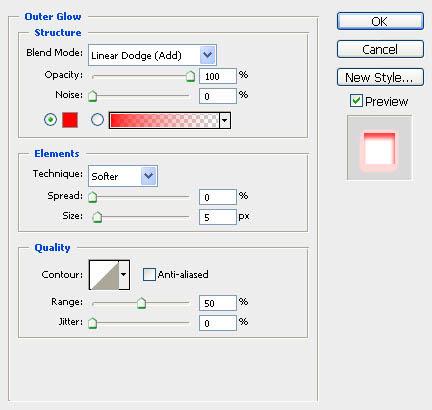Uncheck the Preview checkbox
This screenshot has height=410, width=432.
click(356, 100)
